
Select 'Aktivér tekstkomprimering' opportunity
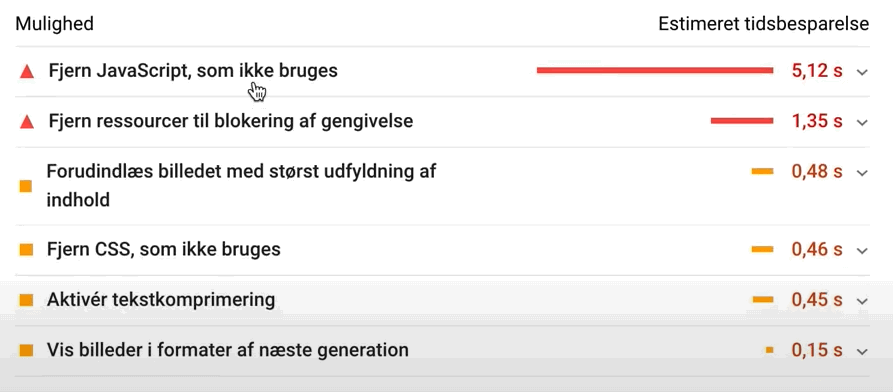click(161, 299)
